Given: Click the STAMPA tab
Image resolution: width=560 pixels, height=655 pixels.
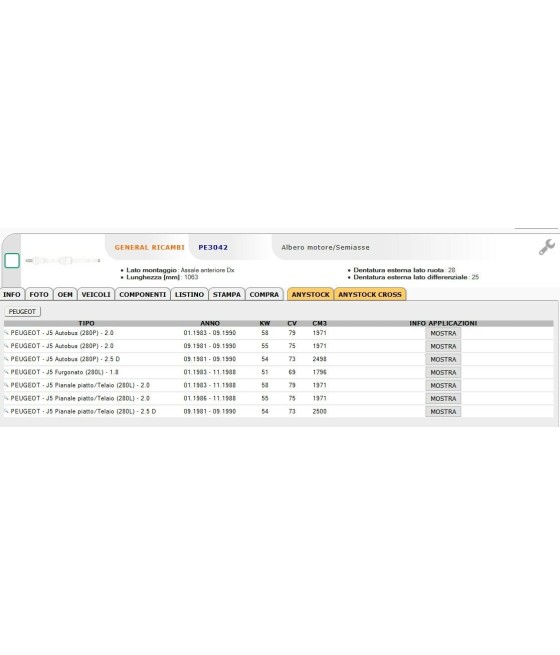Looking at the screenshot, I should [x=227, y=294].
